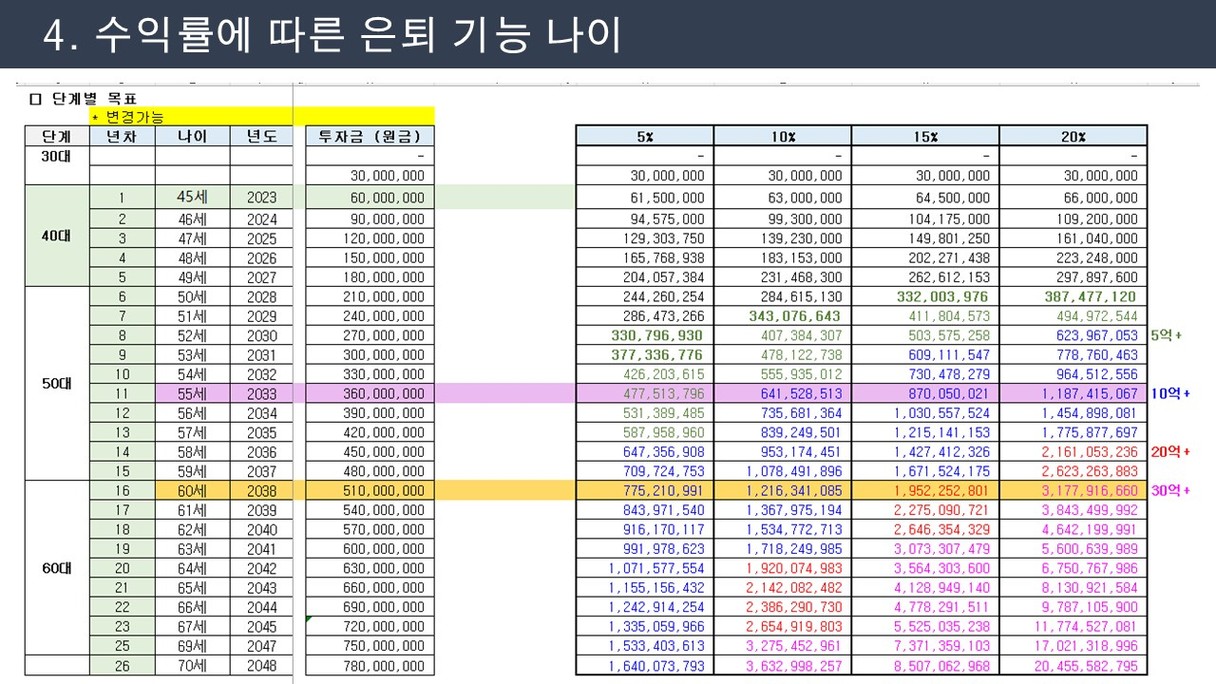
Task: Select the "60세" cell in orange row
Action: 192,491
